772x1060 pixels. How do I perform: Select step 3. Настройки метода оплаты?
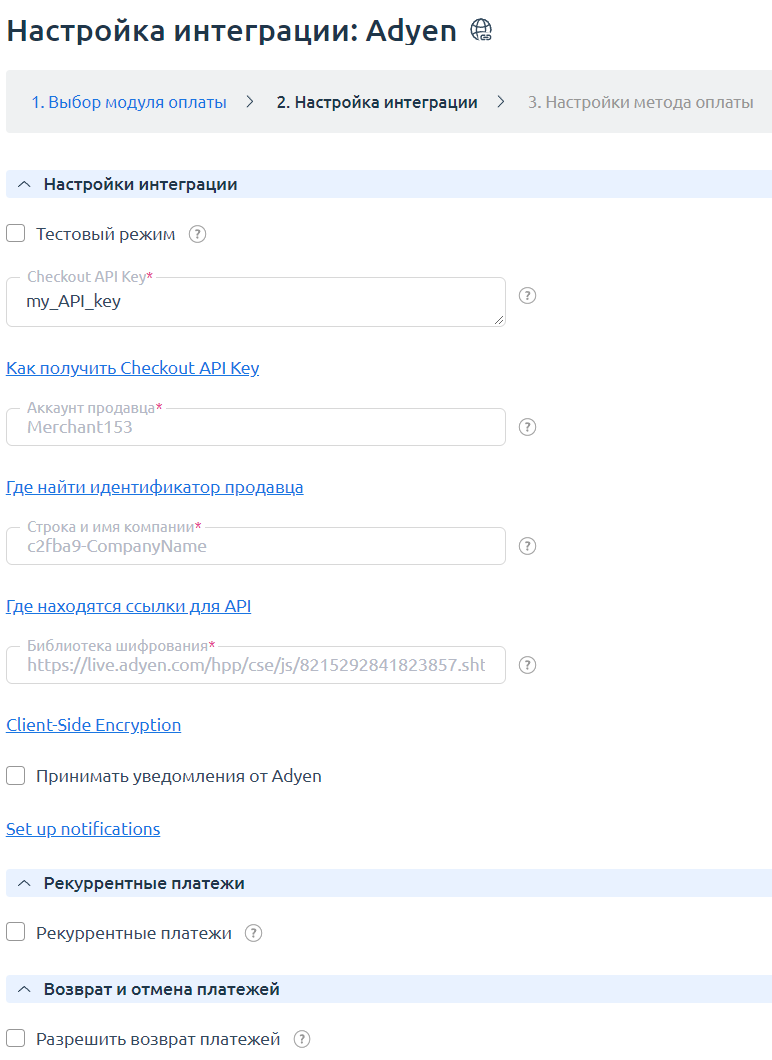tap(640, 102)
